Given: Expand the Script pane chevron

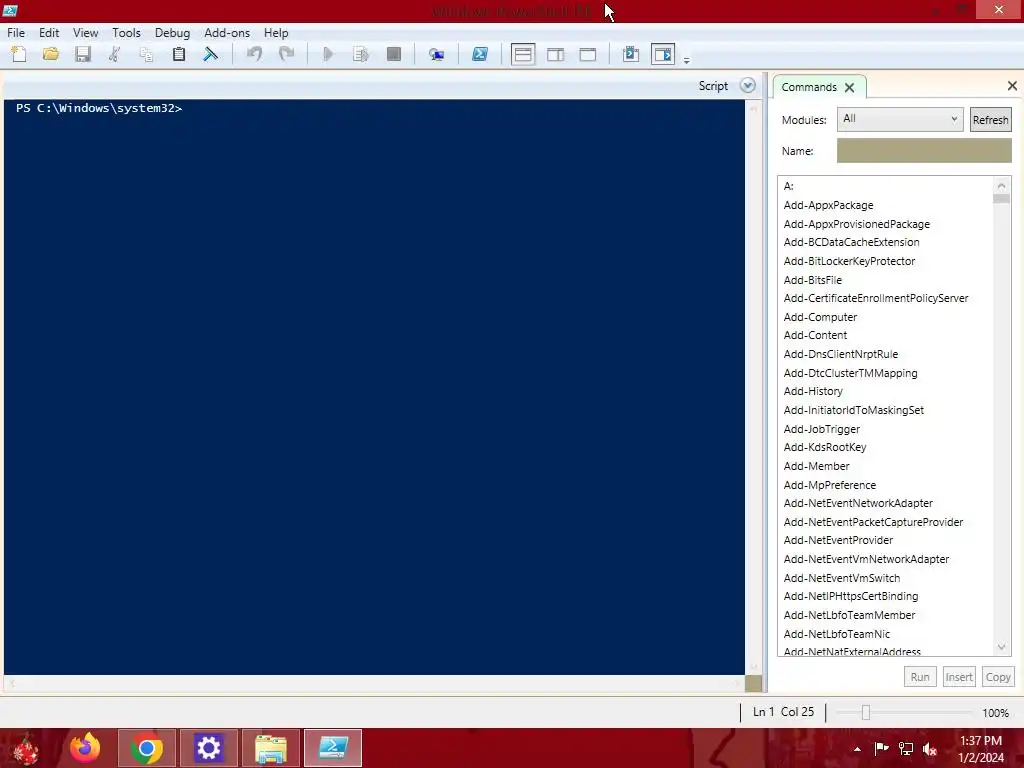Looking at the screenshot, I should (x=748, y=86).
